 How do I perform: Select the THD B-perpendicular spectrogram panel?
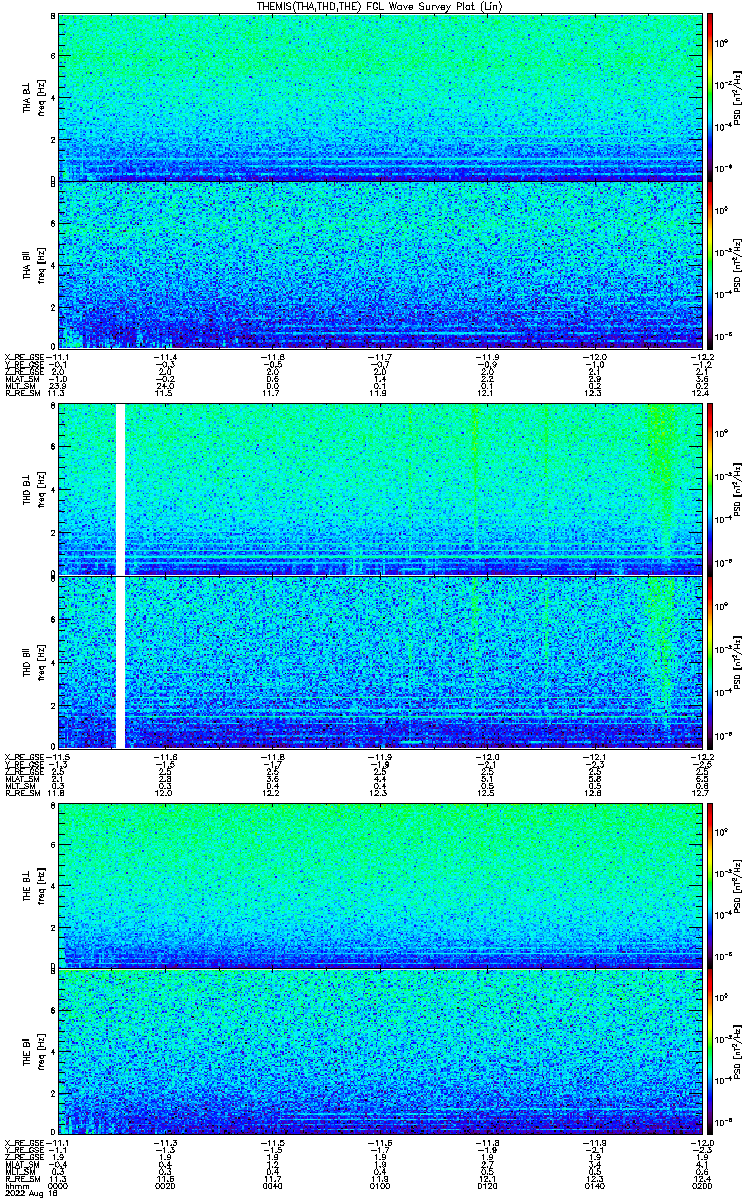382,489
